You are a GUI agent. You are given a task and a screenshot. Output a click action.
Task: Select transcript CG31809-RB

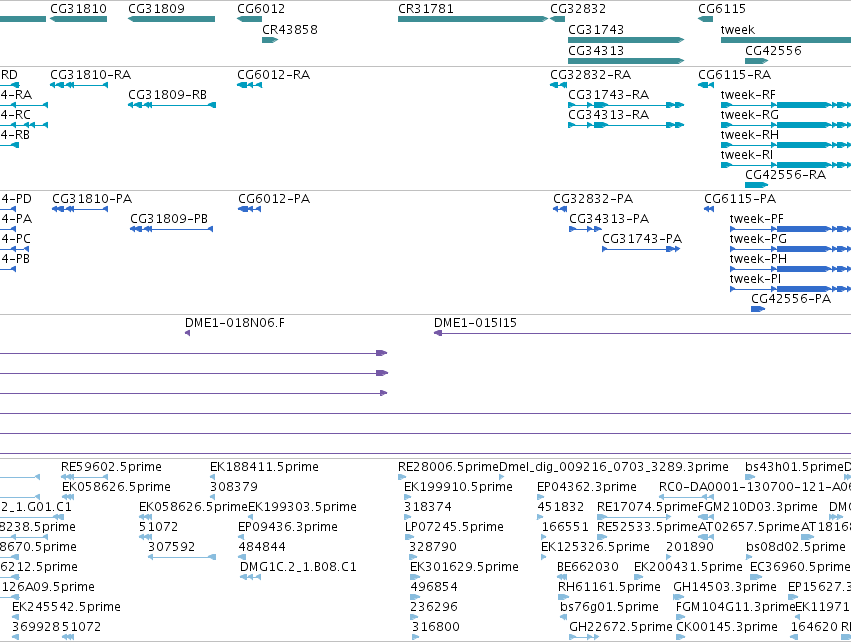167,94
